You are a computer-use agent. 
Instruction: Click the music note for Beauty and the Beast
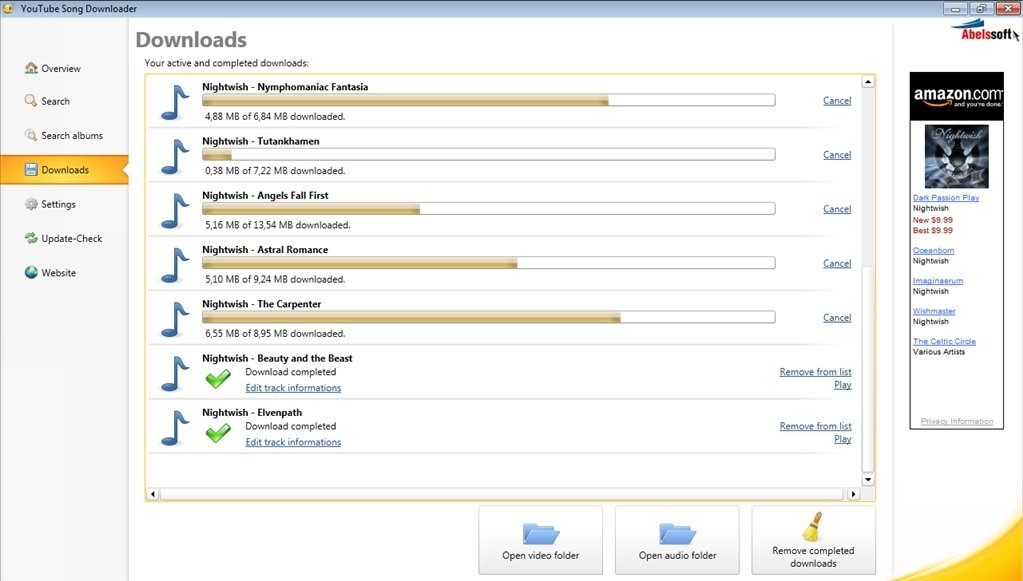pos(175,373)
